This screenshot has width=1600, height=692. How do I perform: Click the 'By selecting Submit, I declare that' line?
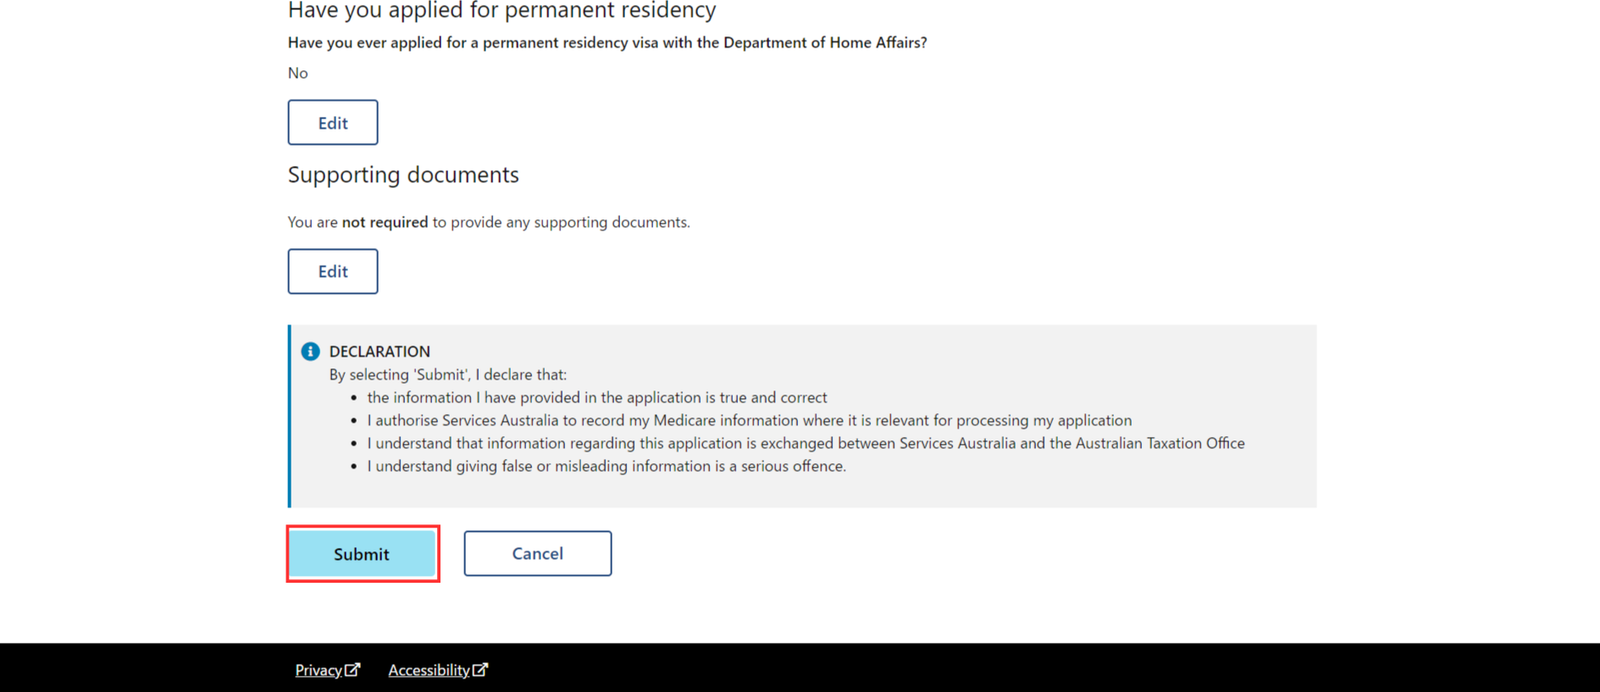tap(448, 374)
